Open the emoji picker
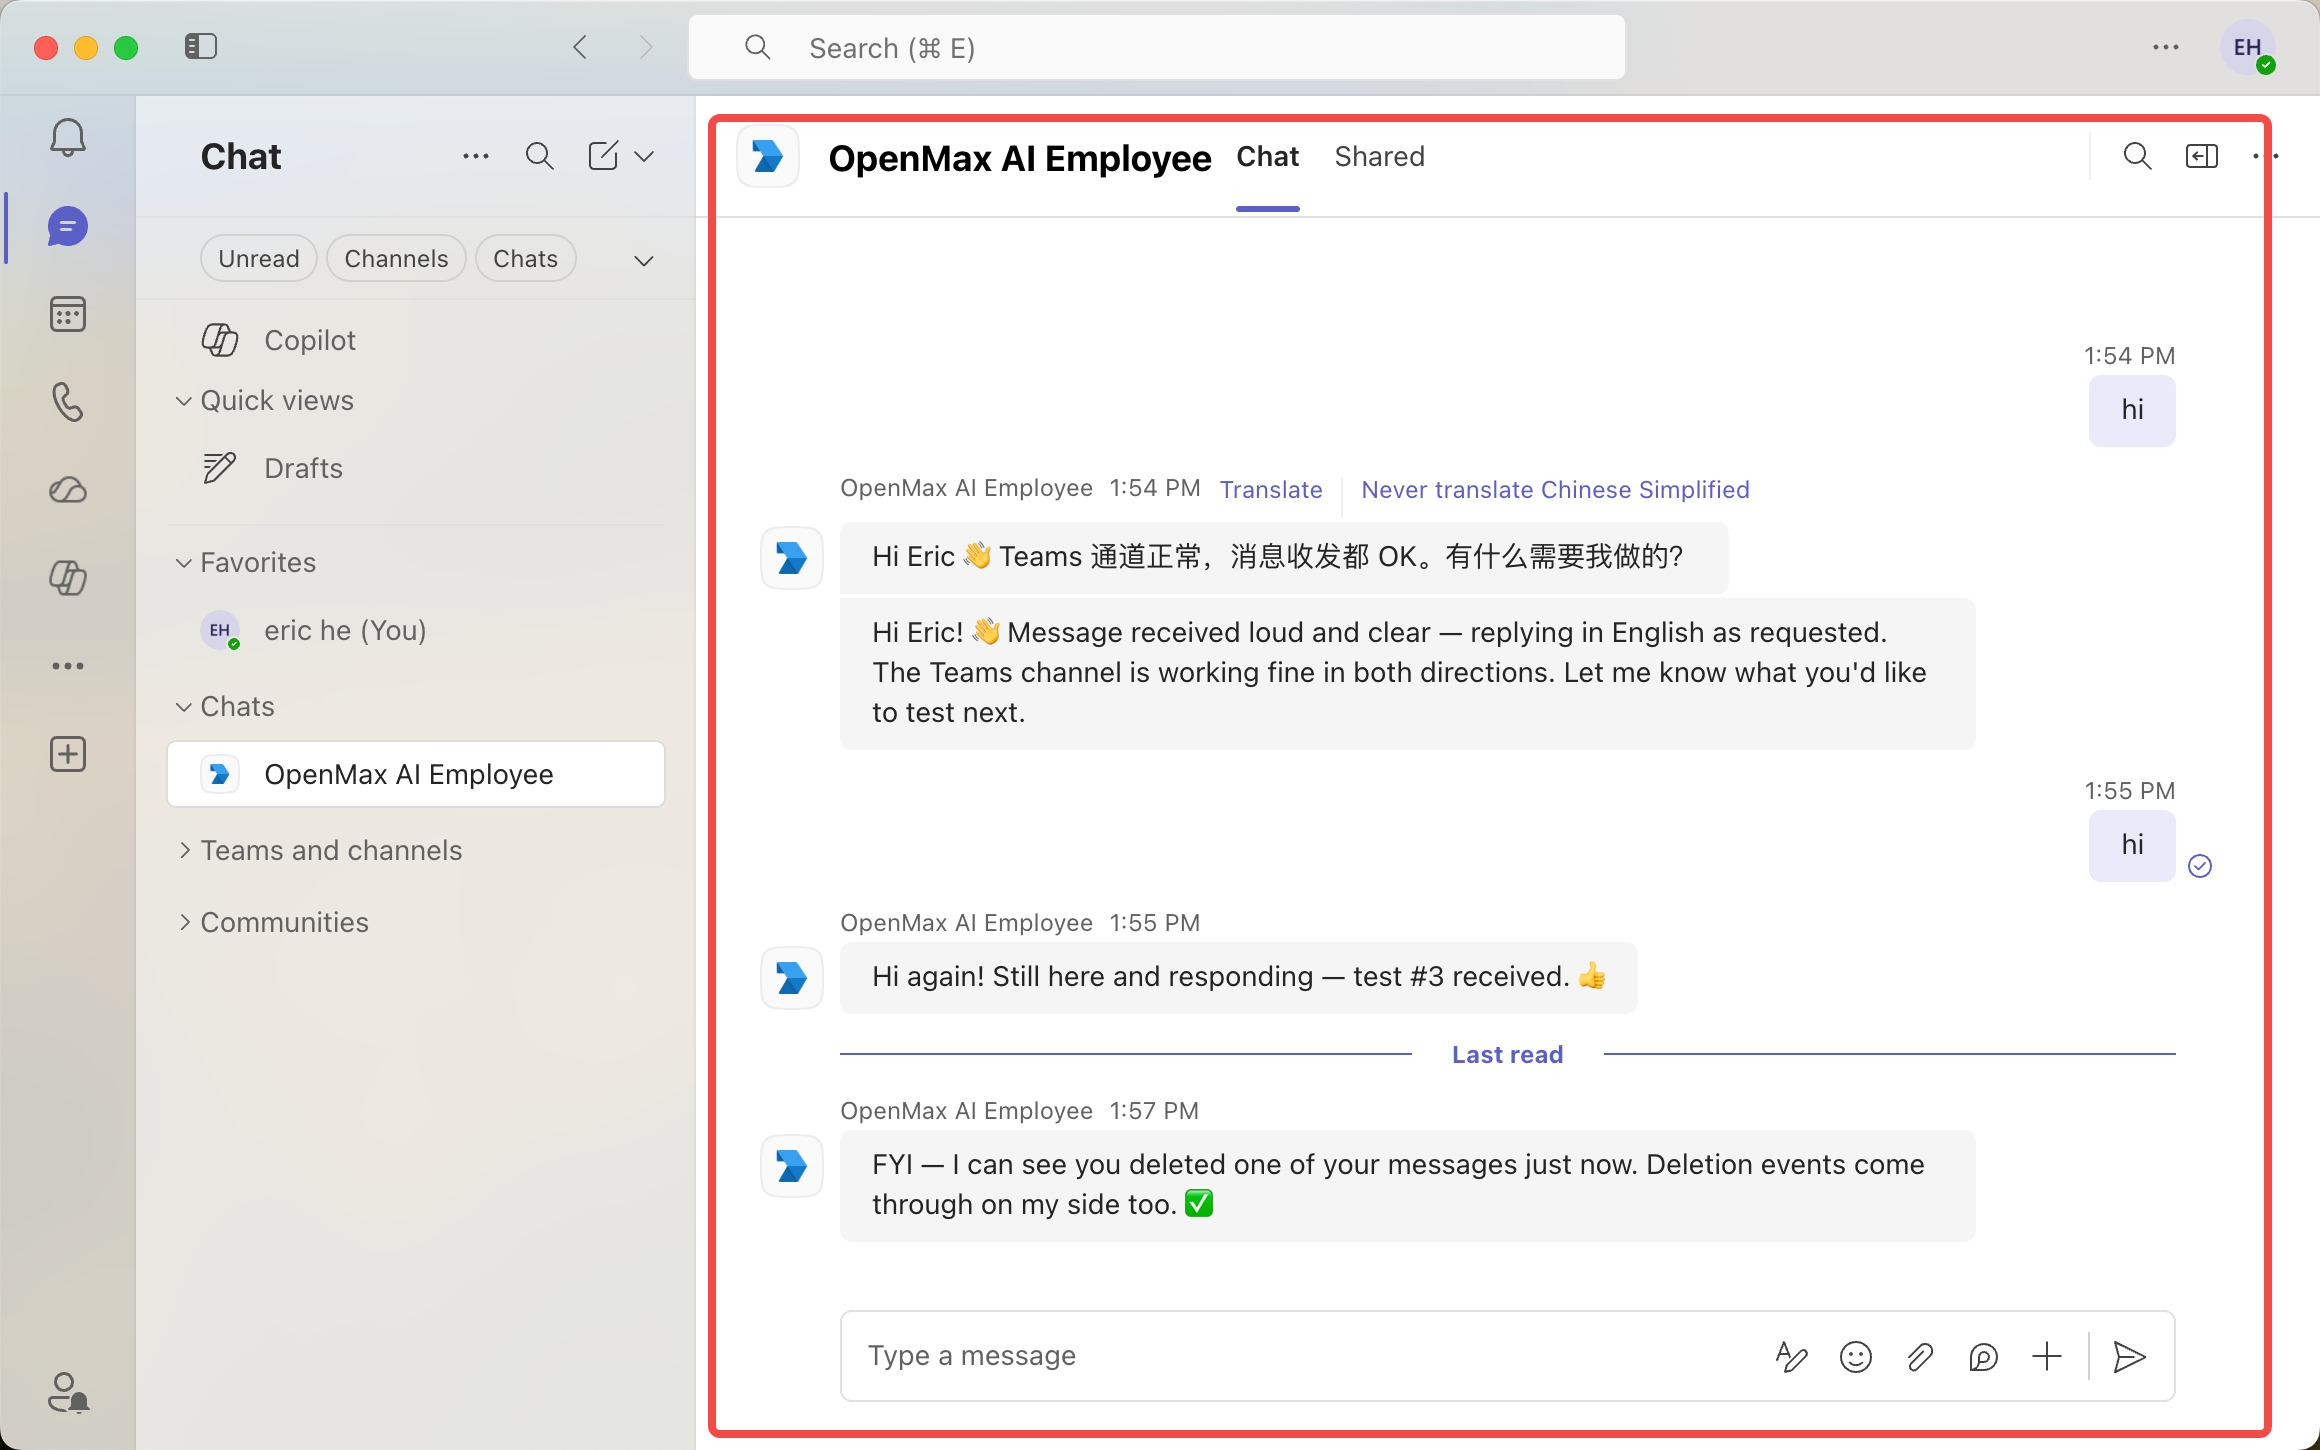 1856,1356
